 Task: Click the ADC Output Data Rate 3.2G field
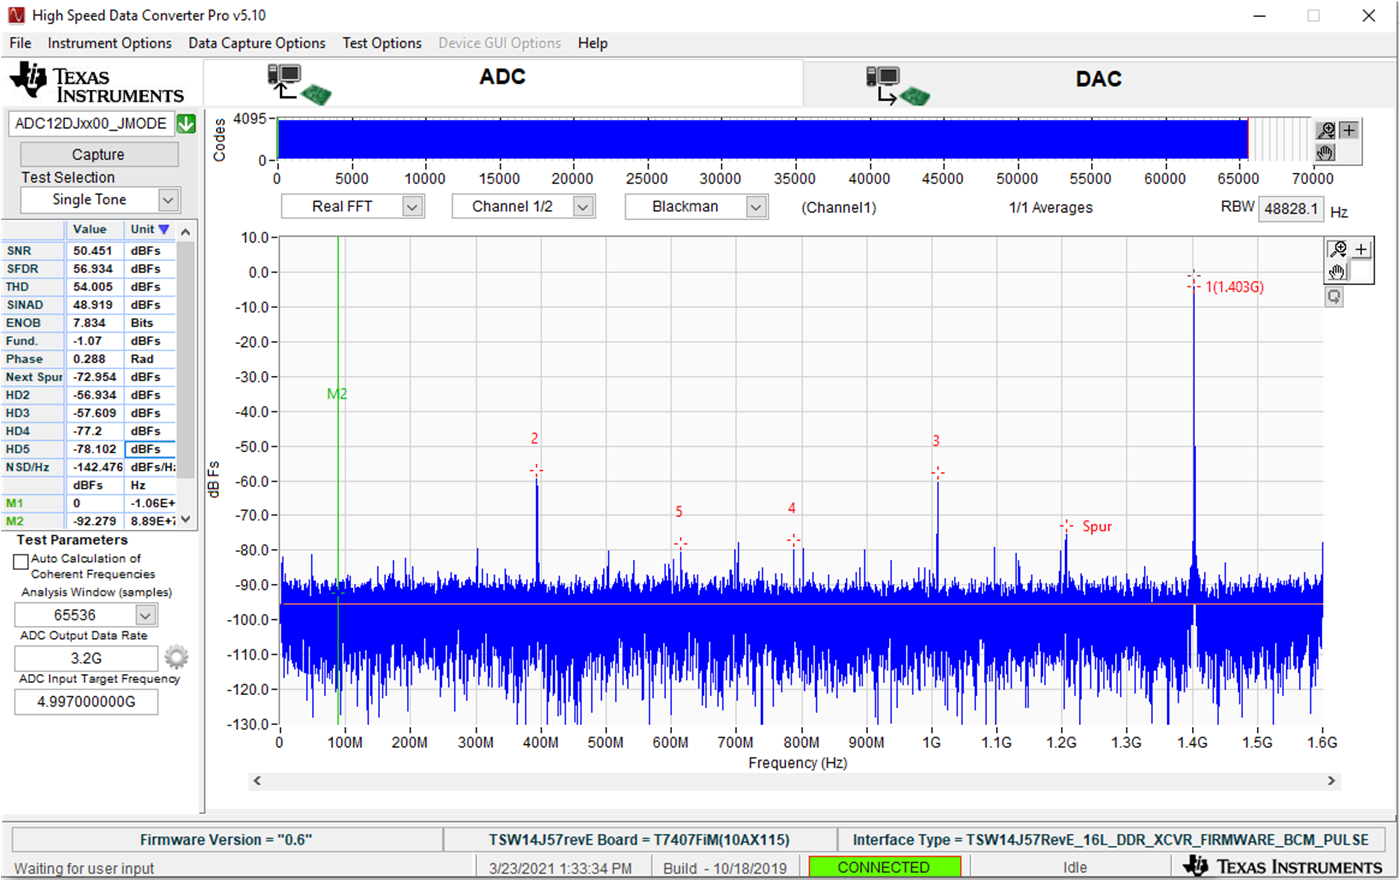click(86, 658)
